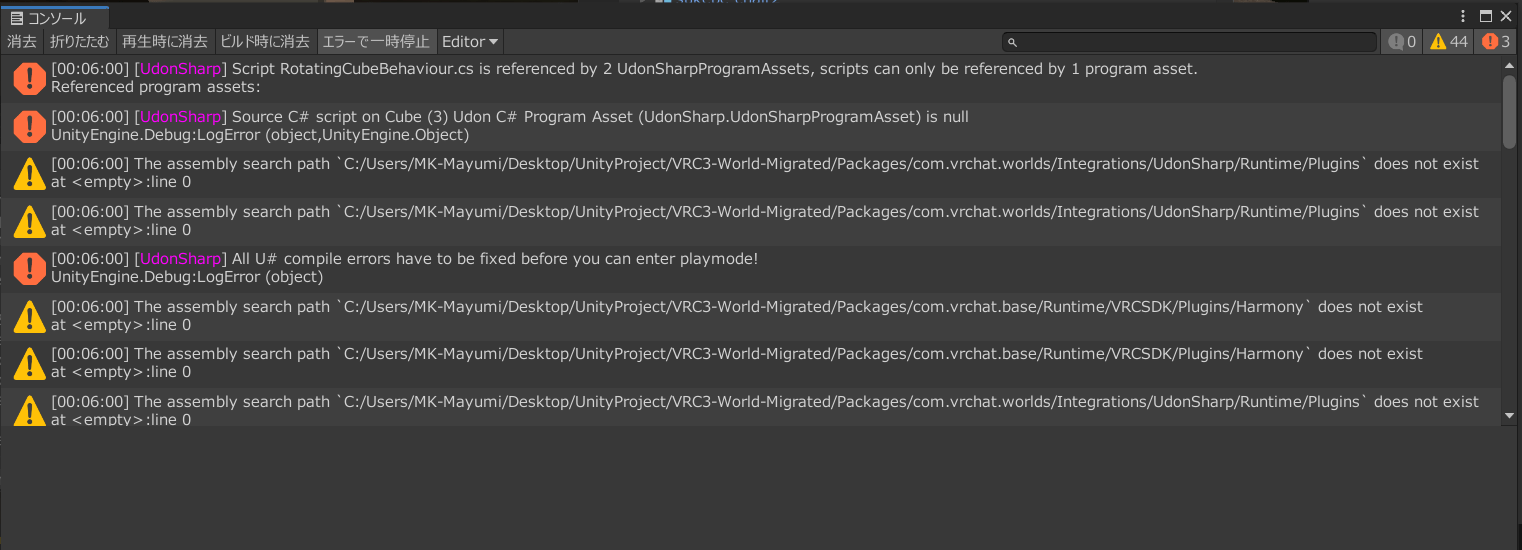Viewport: 1522px width, 550px height.
Task: Click the scrollbar up arrow in log list
Action: pos(1510,66)
